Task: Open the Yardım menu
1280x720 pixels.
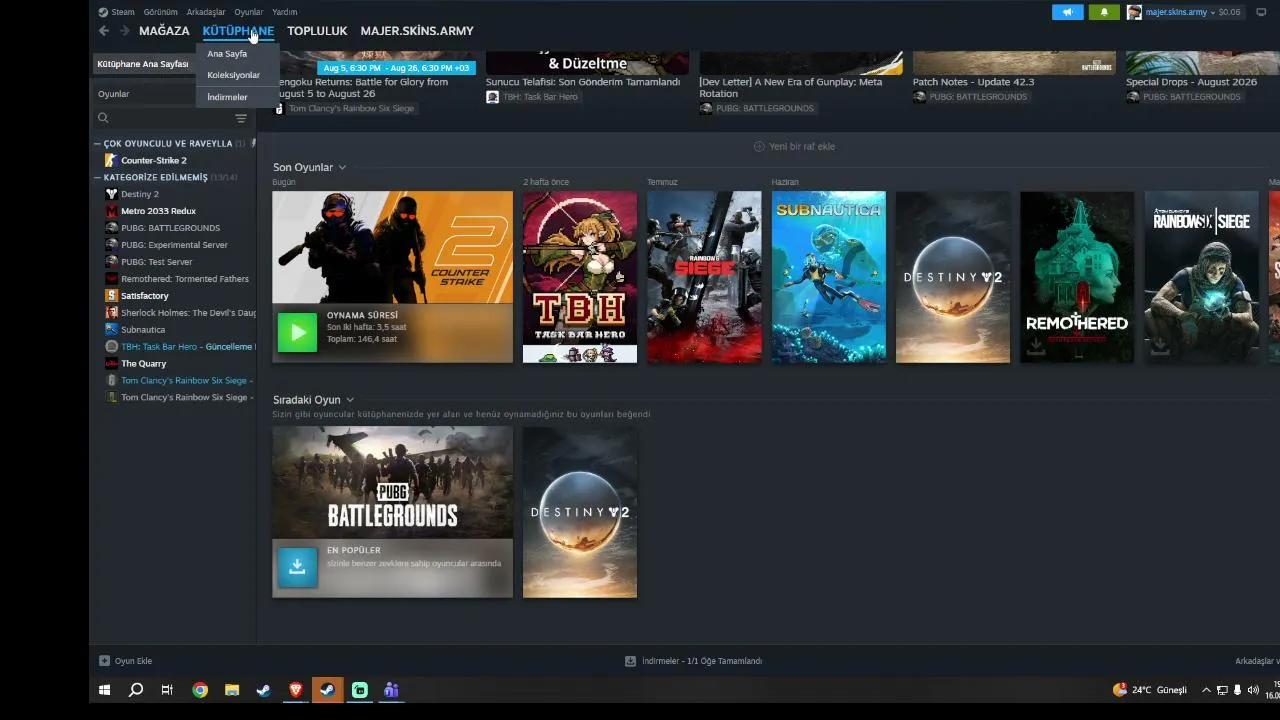Action: (x=285, y=12)
